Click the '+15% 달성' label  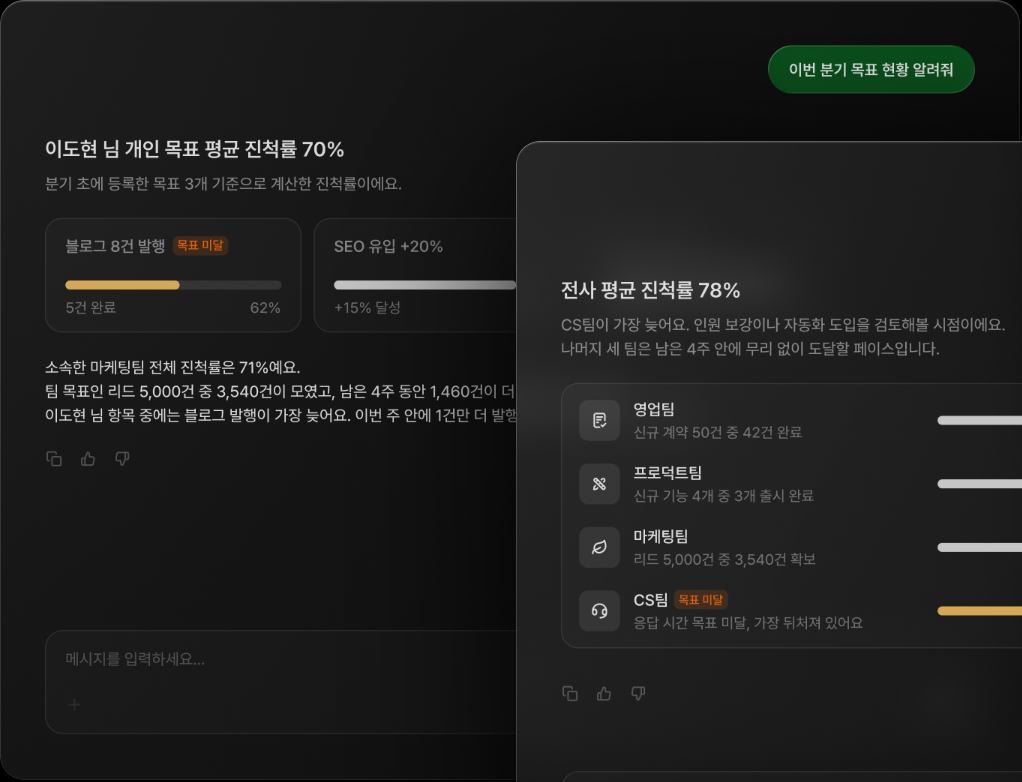pyautogui.click(x=367, y=308)
